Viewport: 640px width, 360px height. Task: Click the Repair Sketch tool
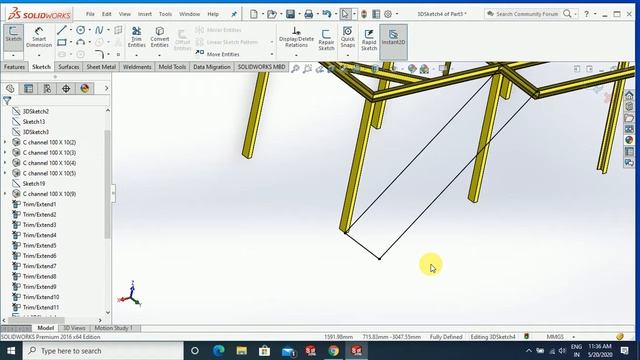(326, 39)
